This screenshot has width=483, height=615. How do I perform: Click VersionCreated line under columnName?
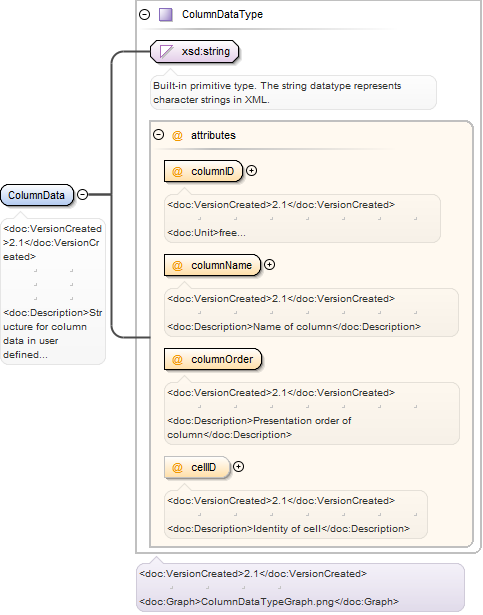click(281, 299)
